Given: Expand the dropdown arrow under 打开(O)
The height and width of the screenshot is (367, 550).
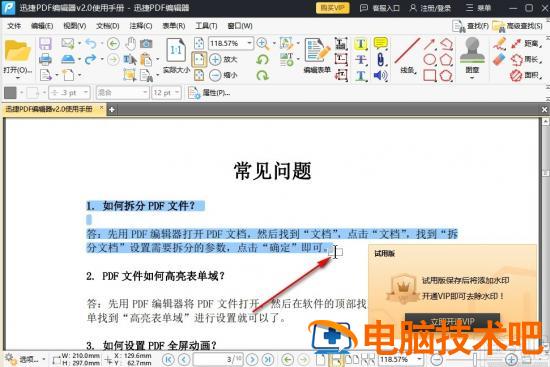Looking at the screenshot, I should coord(17,78).
